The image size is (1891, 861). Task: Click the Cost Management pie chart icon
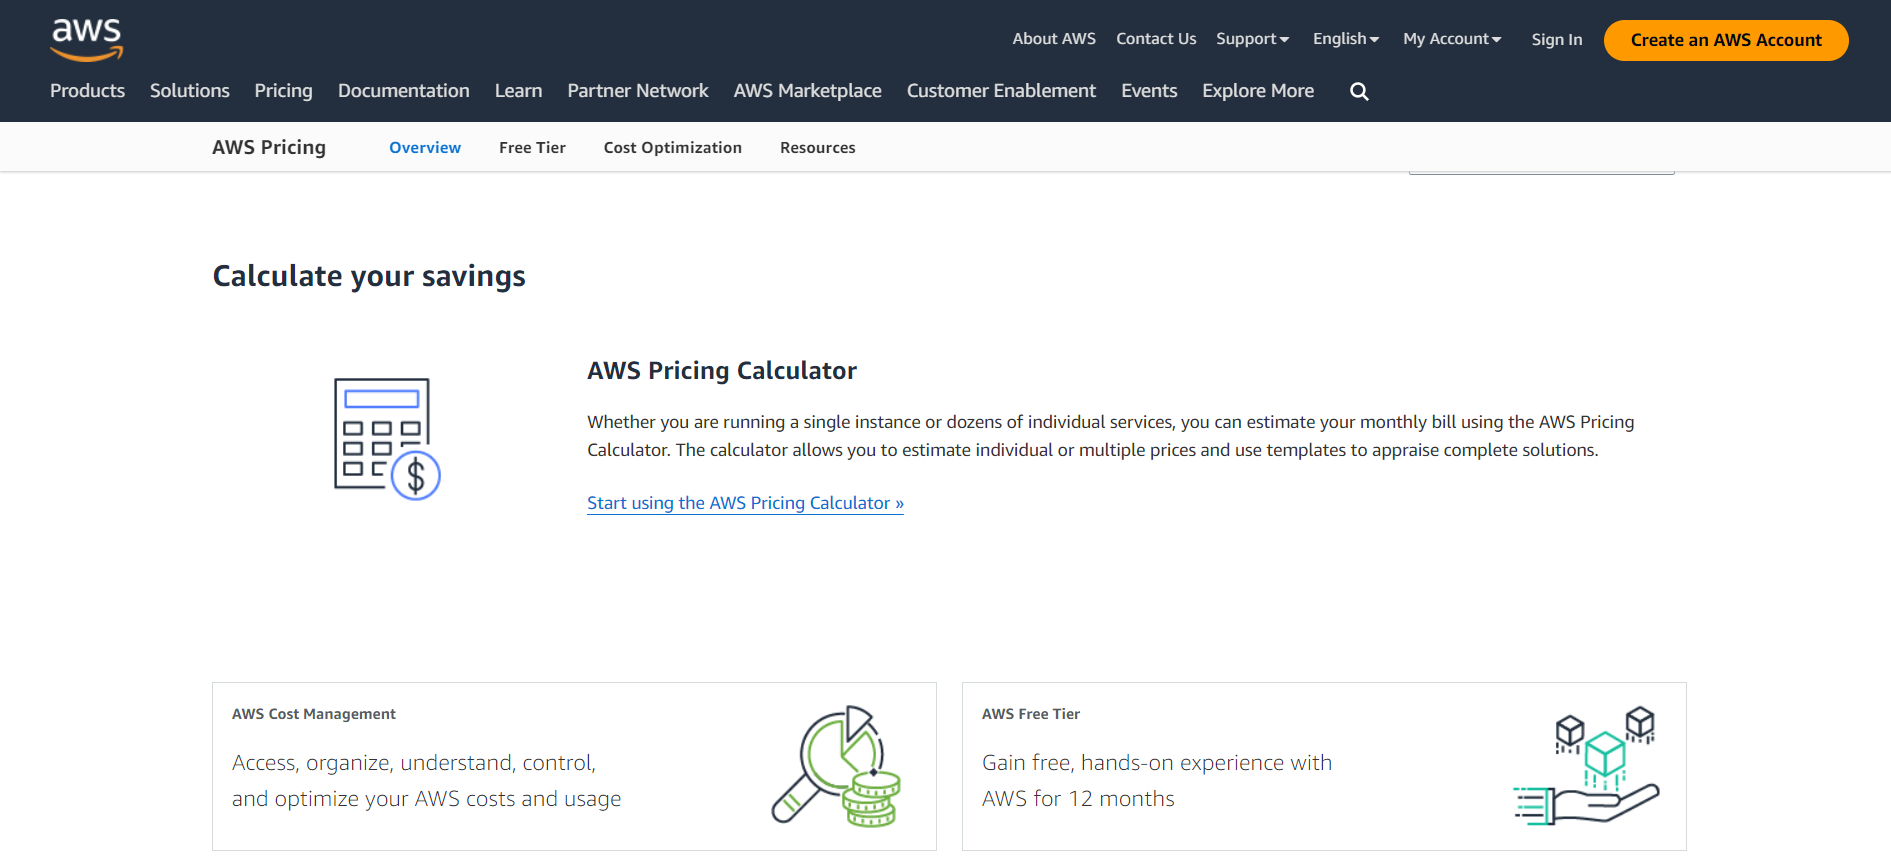pos(836,767)
